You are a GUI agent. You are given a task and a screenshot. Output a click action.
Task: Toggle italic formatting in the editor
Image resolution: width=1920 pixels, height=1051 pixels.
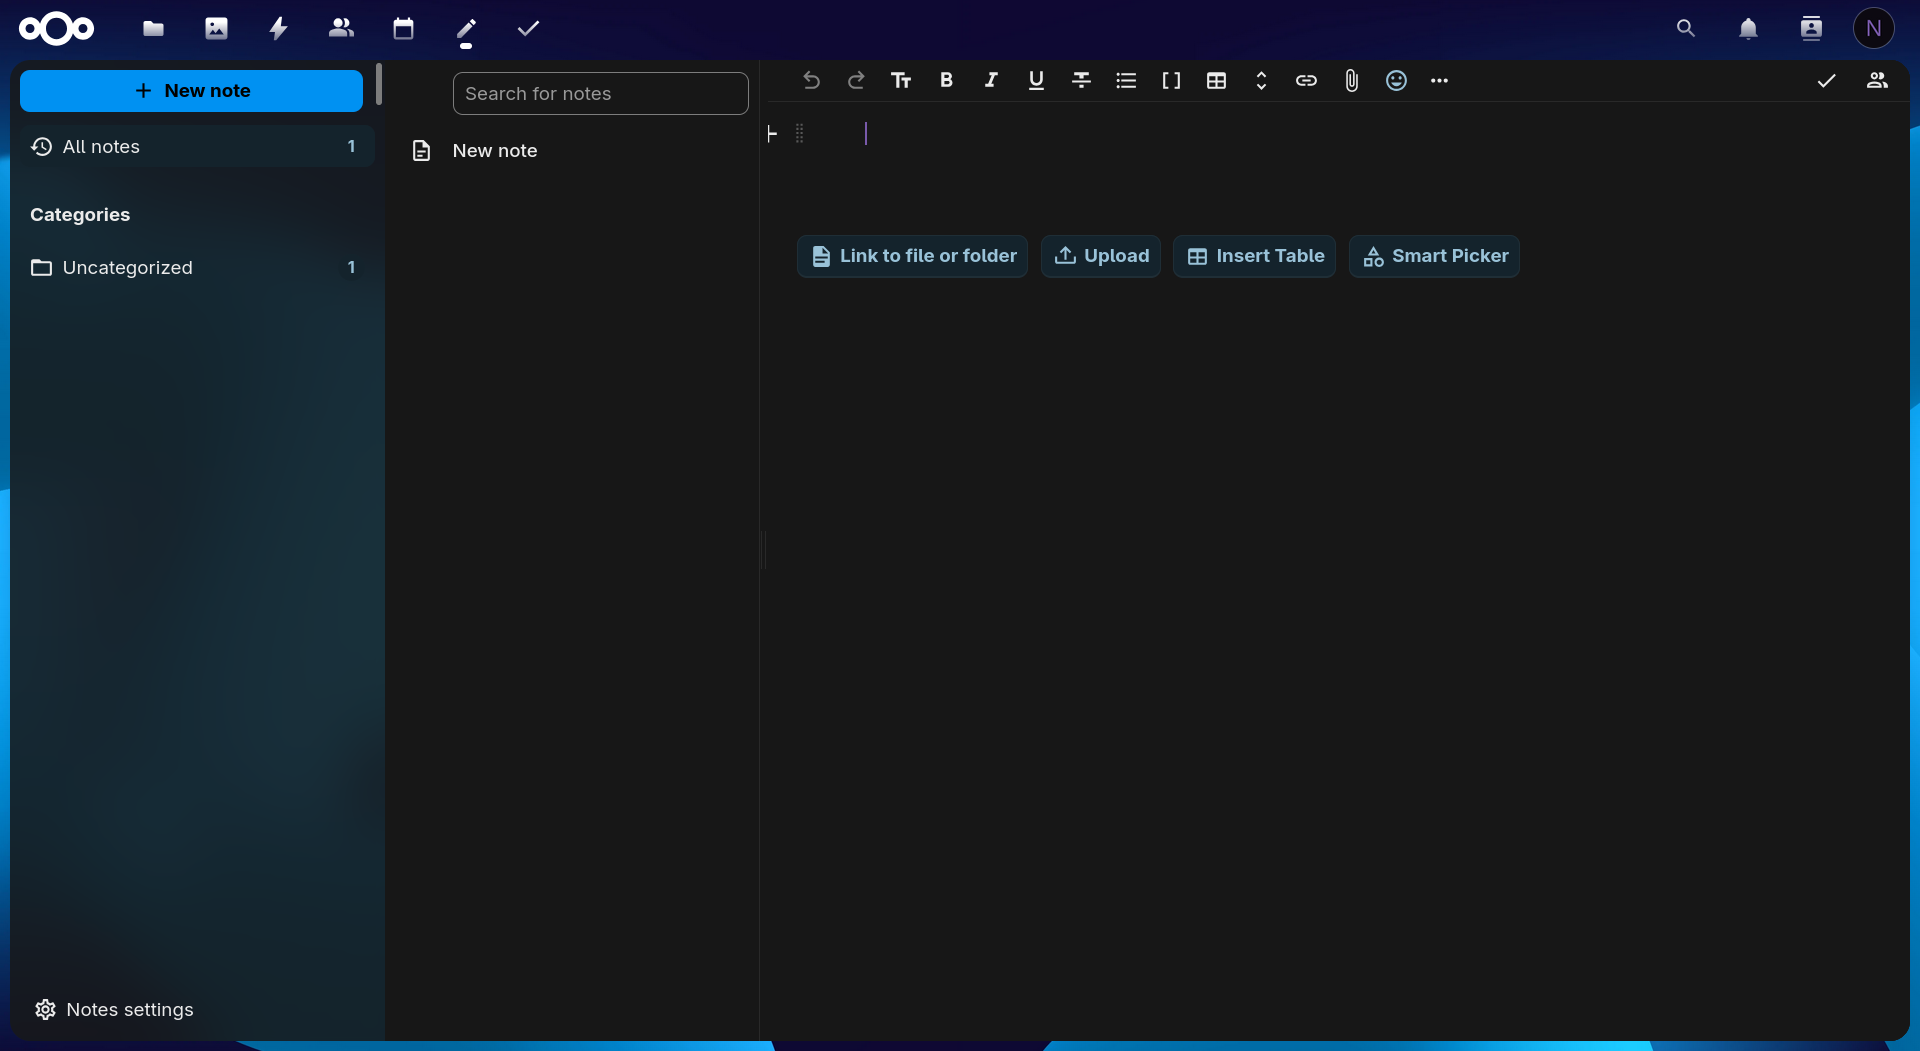(x=991, y=81)
